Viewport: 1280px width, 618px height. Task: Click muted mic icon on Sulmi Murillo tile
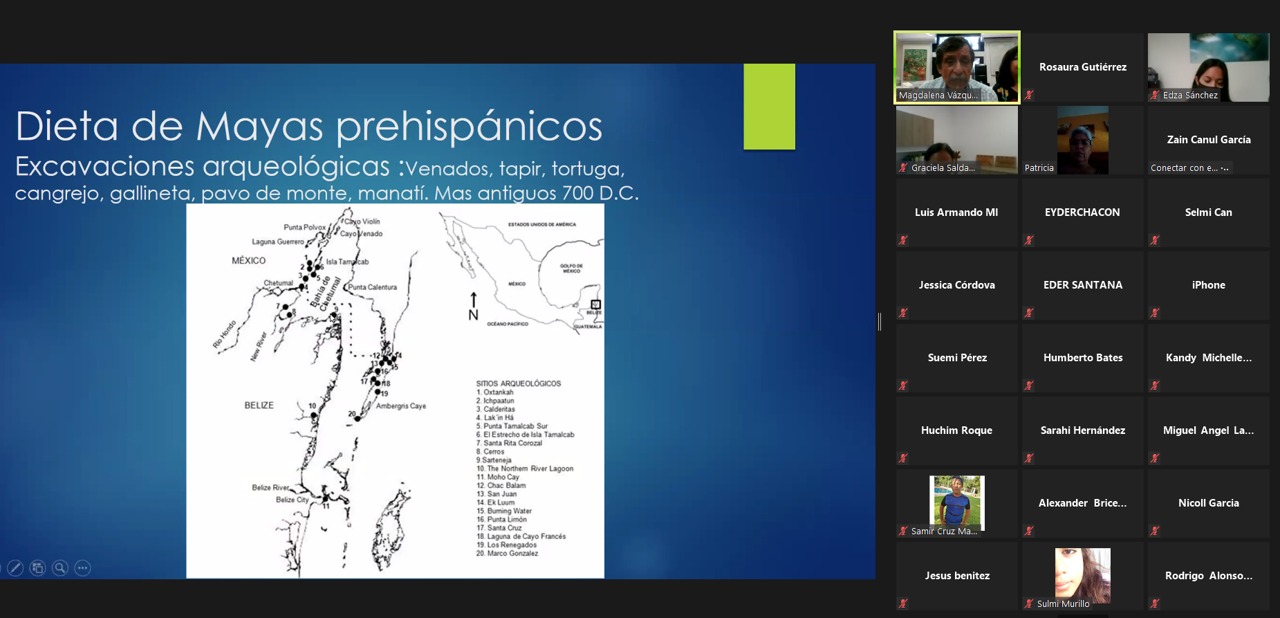tap(1029, 604)
